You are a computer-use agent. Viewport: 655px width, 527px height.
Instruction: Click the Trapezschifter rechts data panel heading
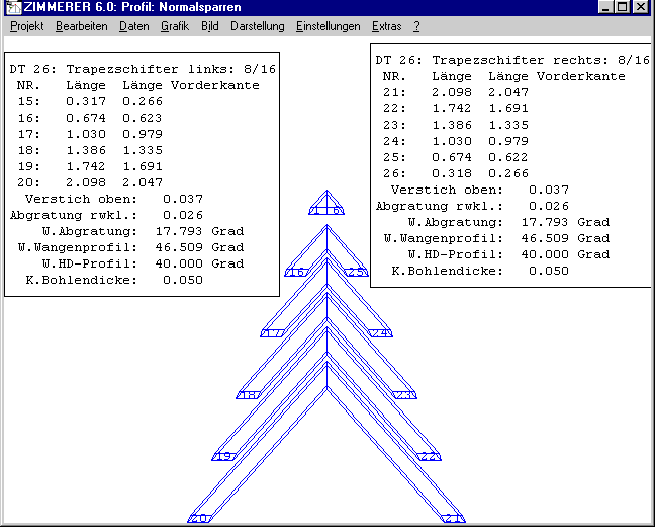coord(510,60)
